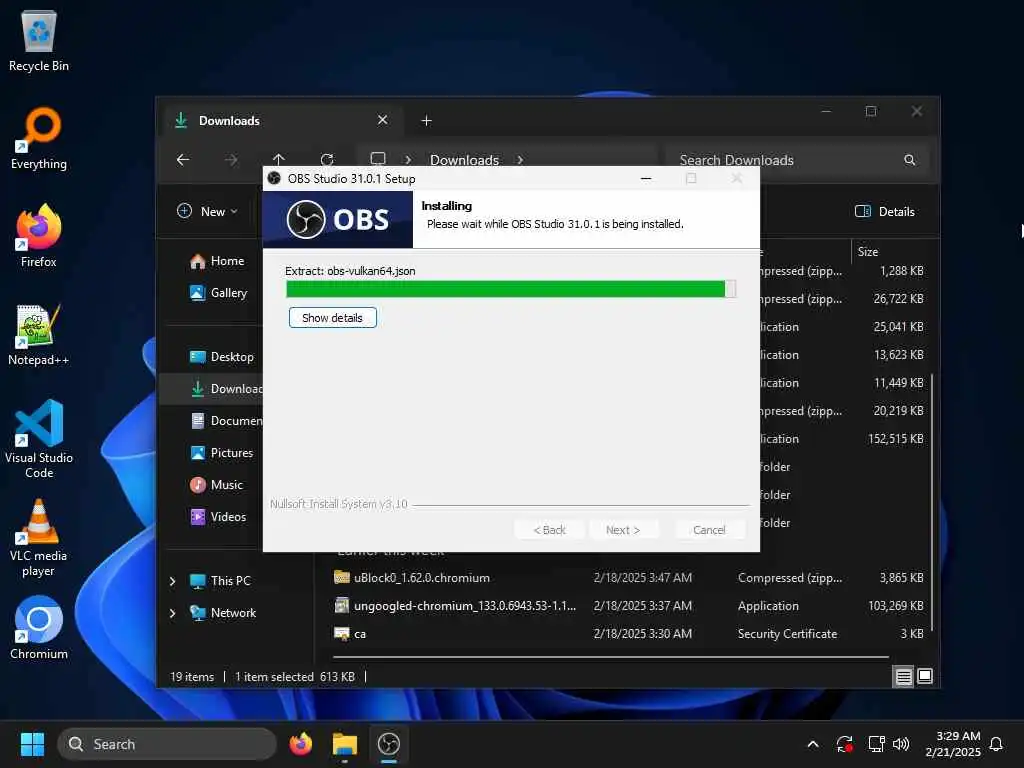Click the Back button in OBS Setup
The height and width of the screenshot is (768, 1024).
click(x=549, y=530)
